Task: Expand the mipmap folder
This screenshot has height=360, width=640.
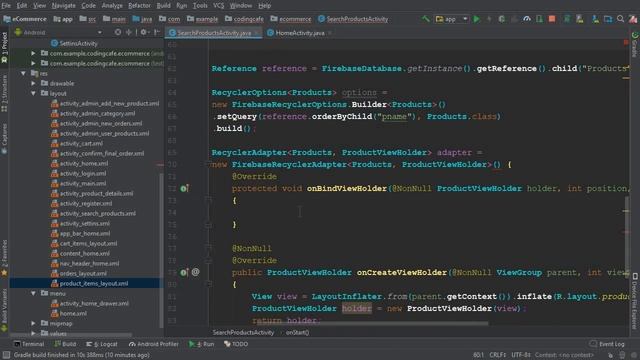Action: click(x=33, y=323)
